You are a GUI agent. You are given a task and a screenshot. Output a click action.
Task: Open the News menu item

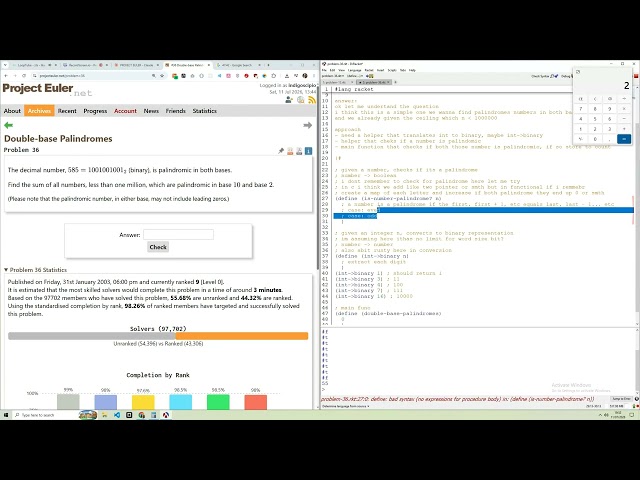[x=151, y=111]
